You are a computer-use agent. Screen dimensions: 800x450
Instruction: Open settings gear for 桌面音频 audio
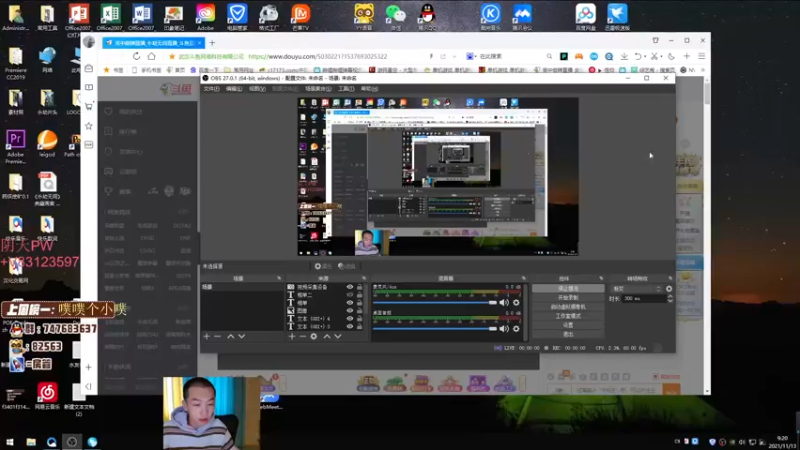pos(516,329)
